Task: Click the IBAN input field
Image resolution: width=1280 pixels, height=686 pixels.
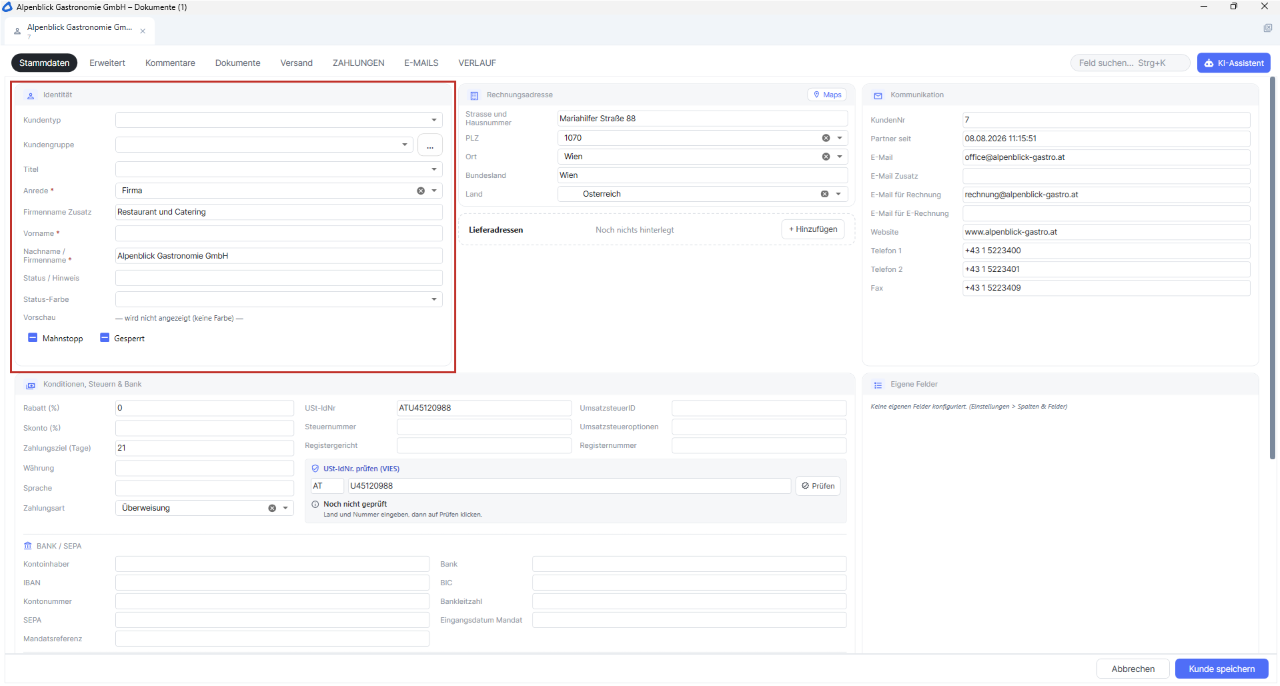Action: [272, 582]
